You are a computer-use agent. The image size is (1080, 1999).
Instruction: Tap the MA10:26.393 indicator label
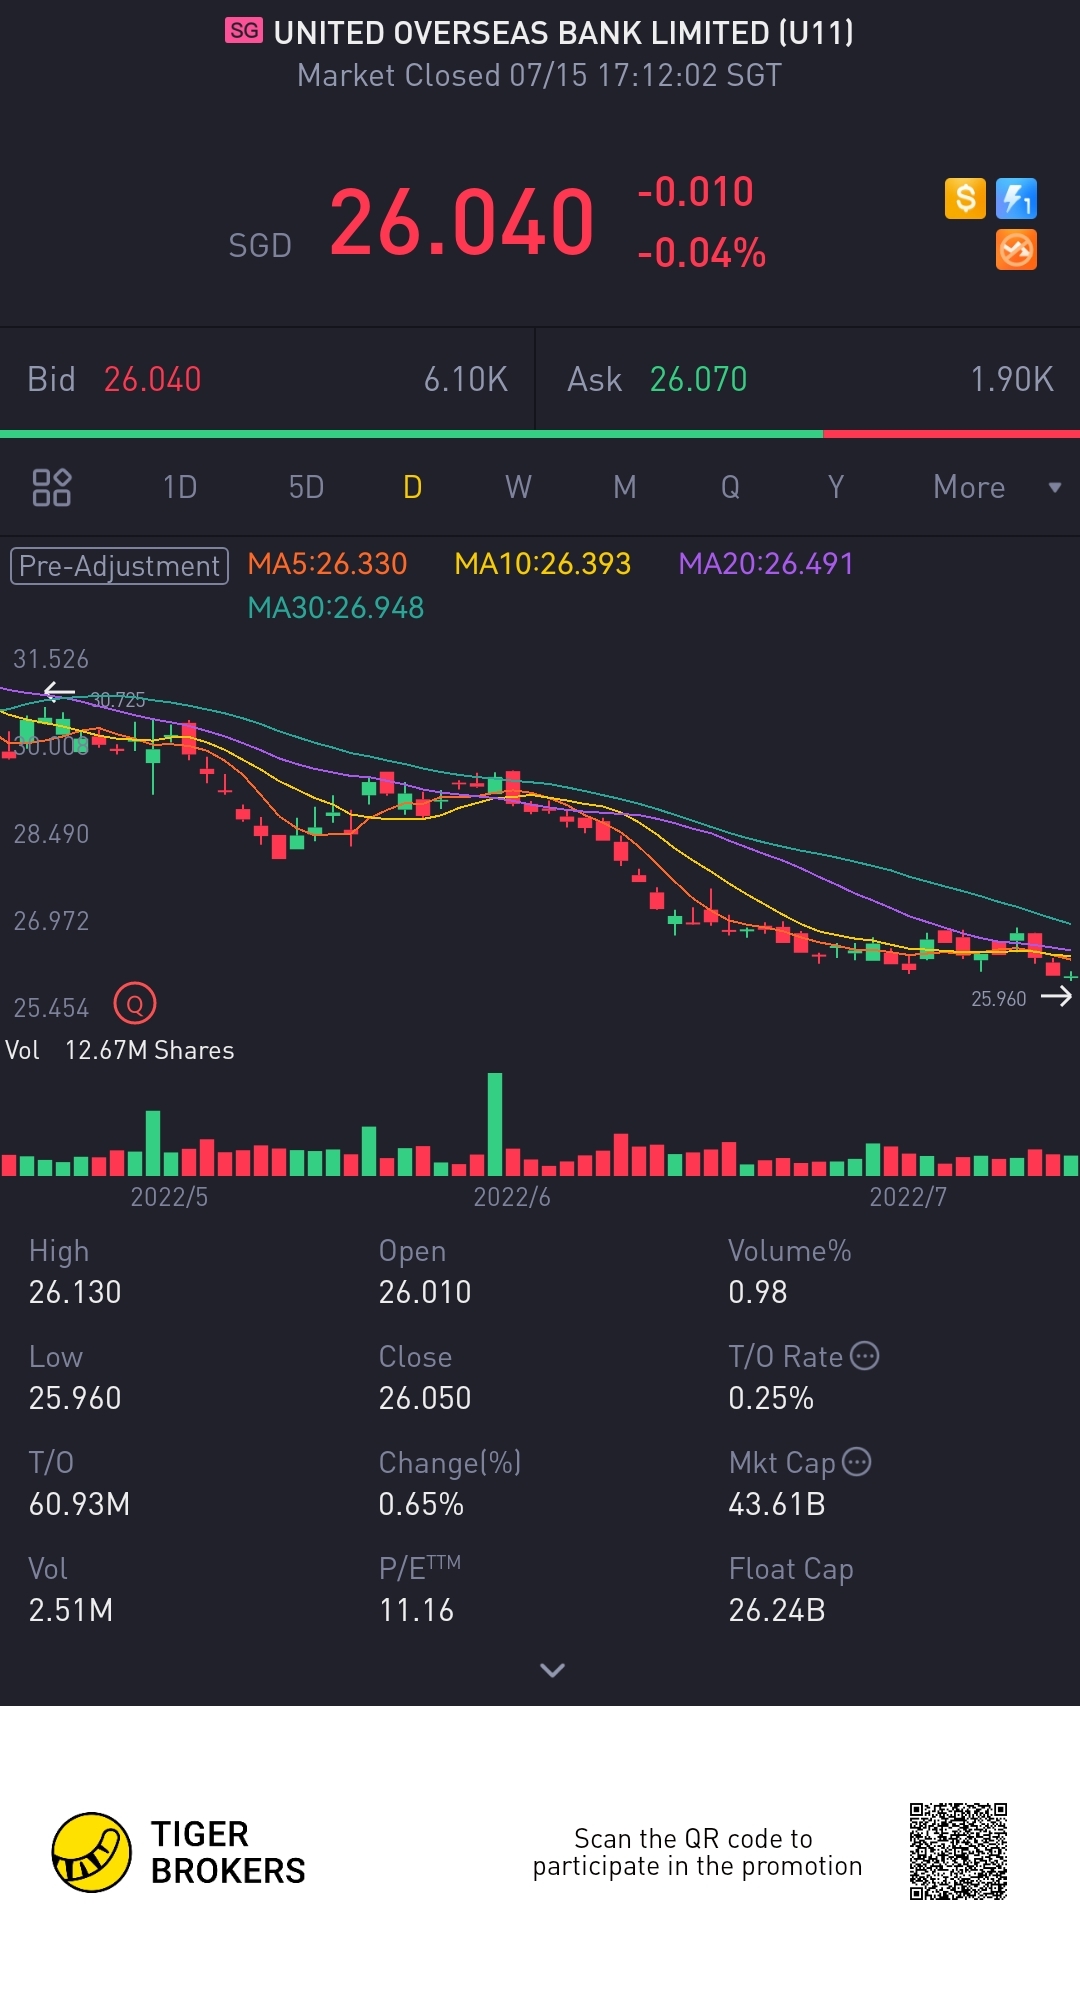click(x=543, y=564)
